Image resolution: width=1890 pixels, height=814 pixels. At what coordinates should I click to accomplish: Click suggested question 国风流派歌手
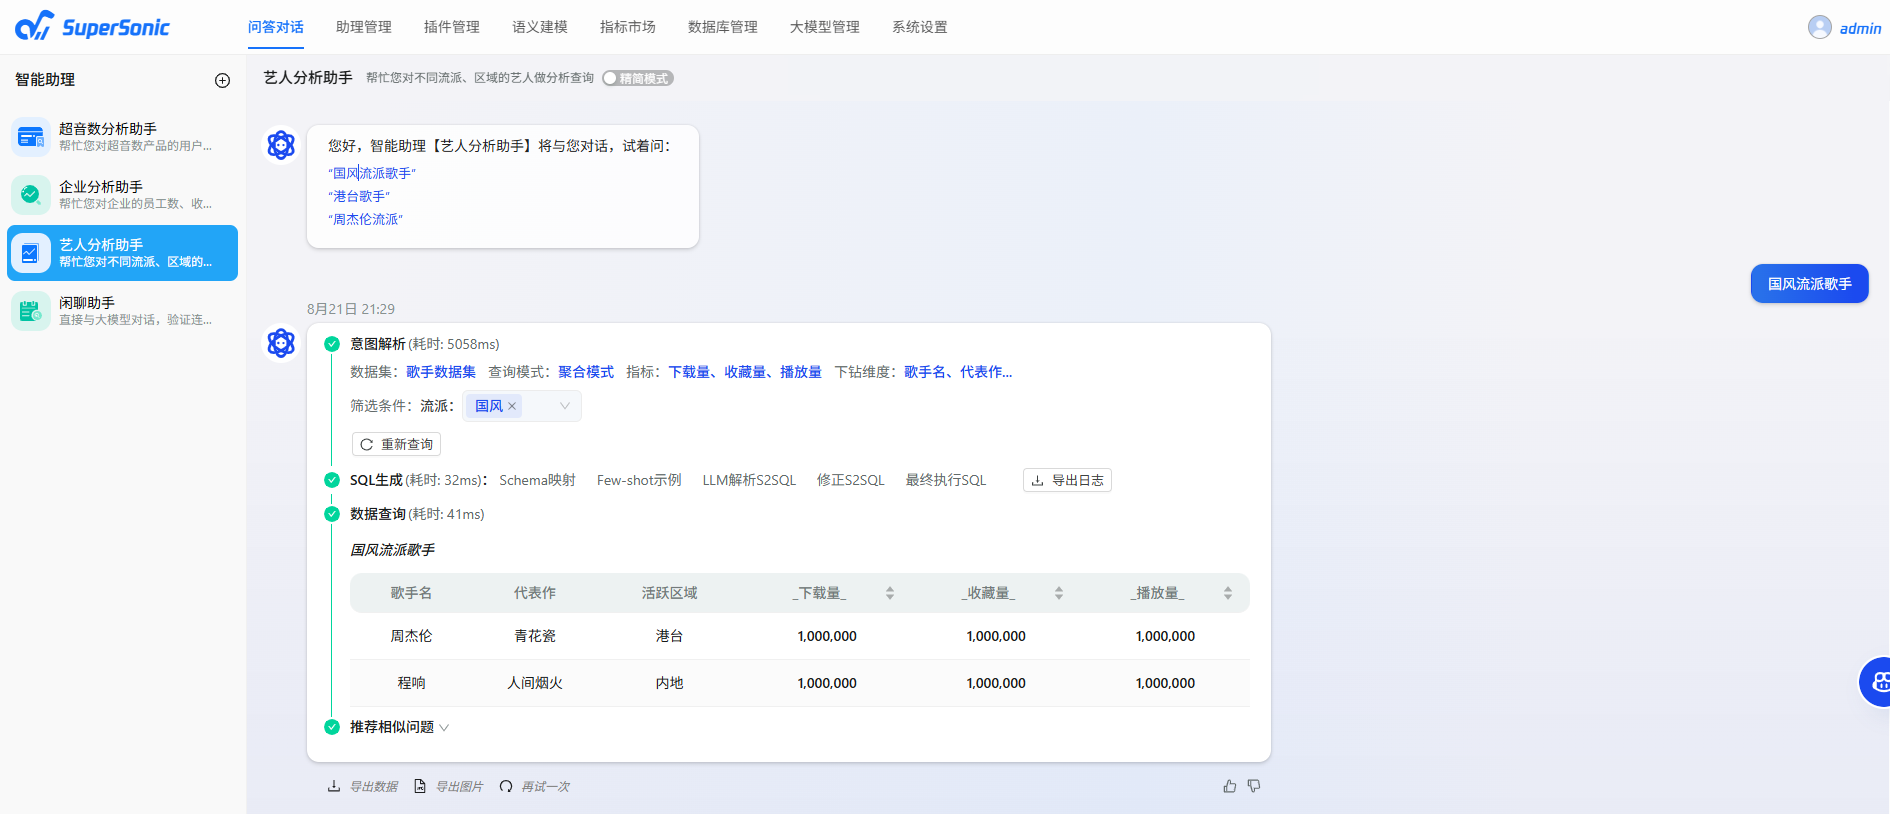pyautogui.click(x=372, y=173)
